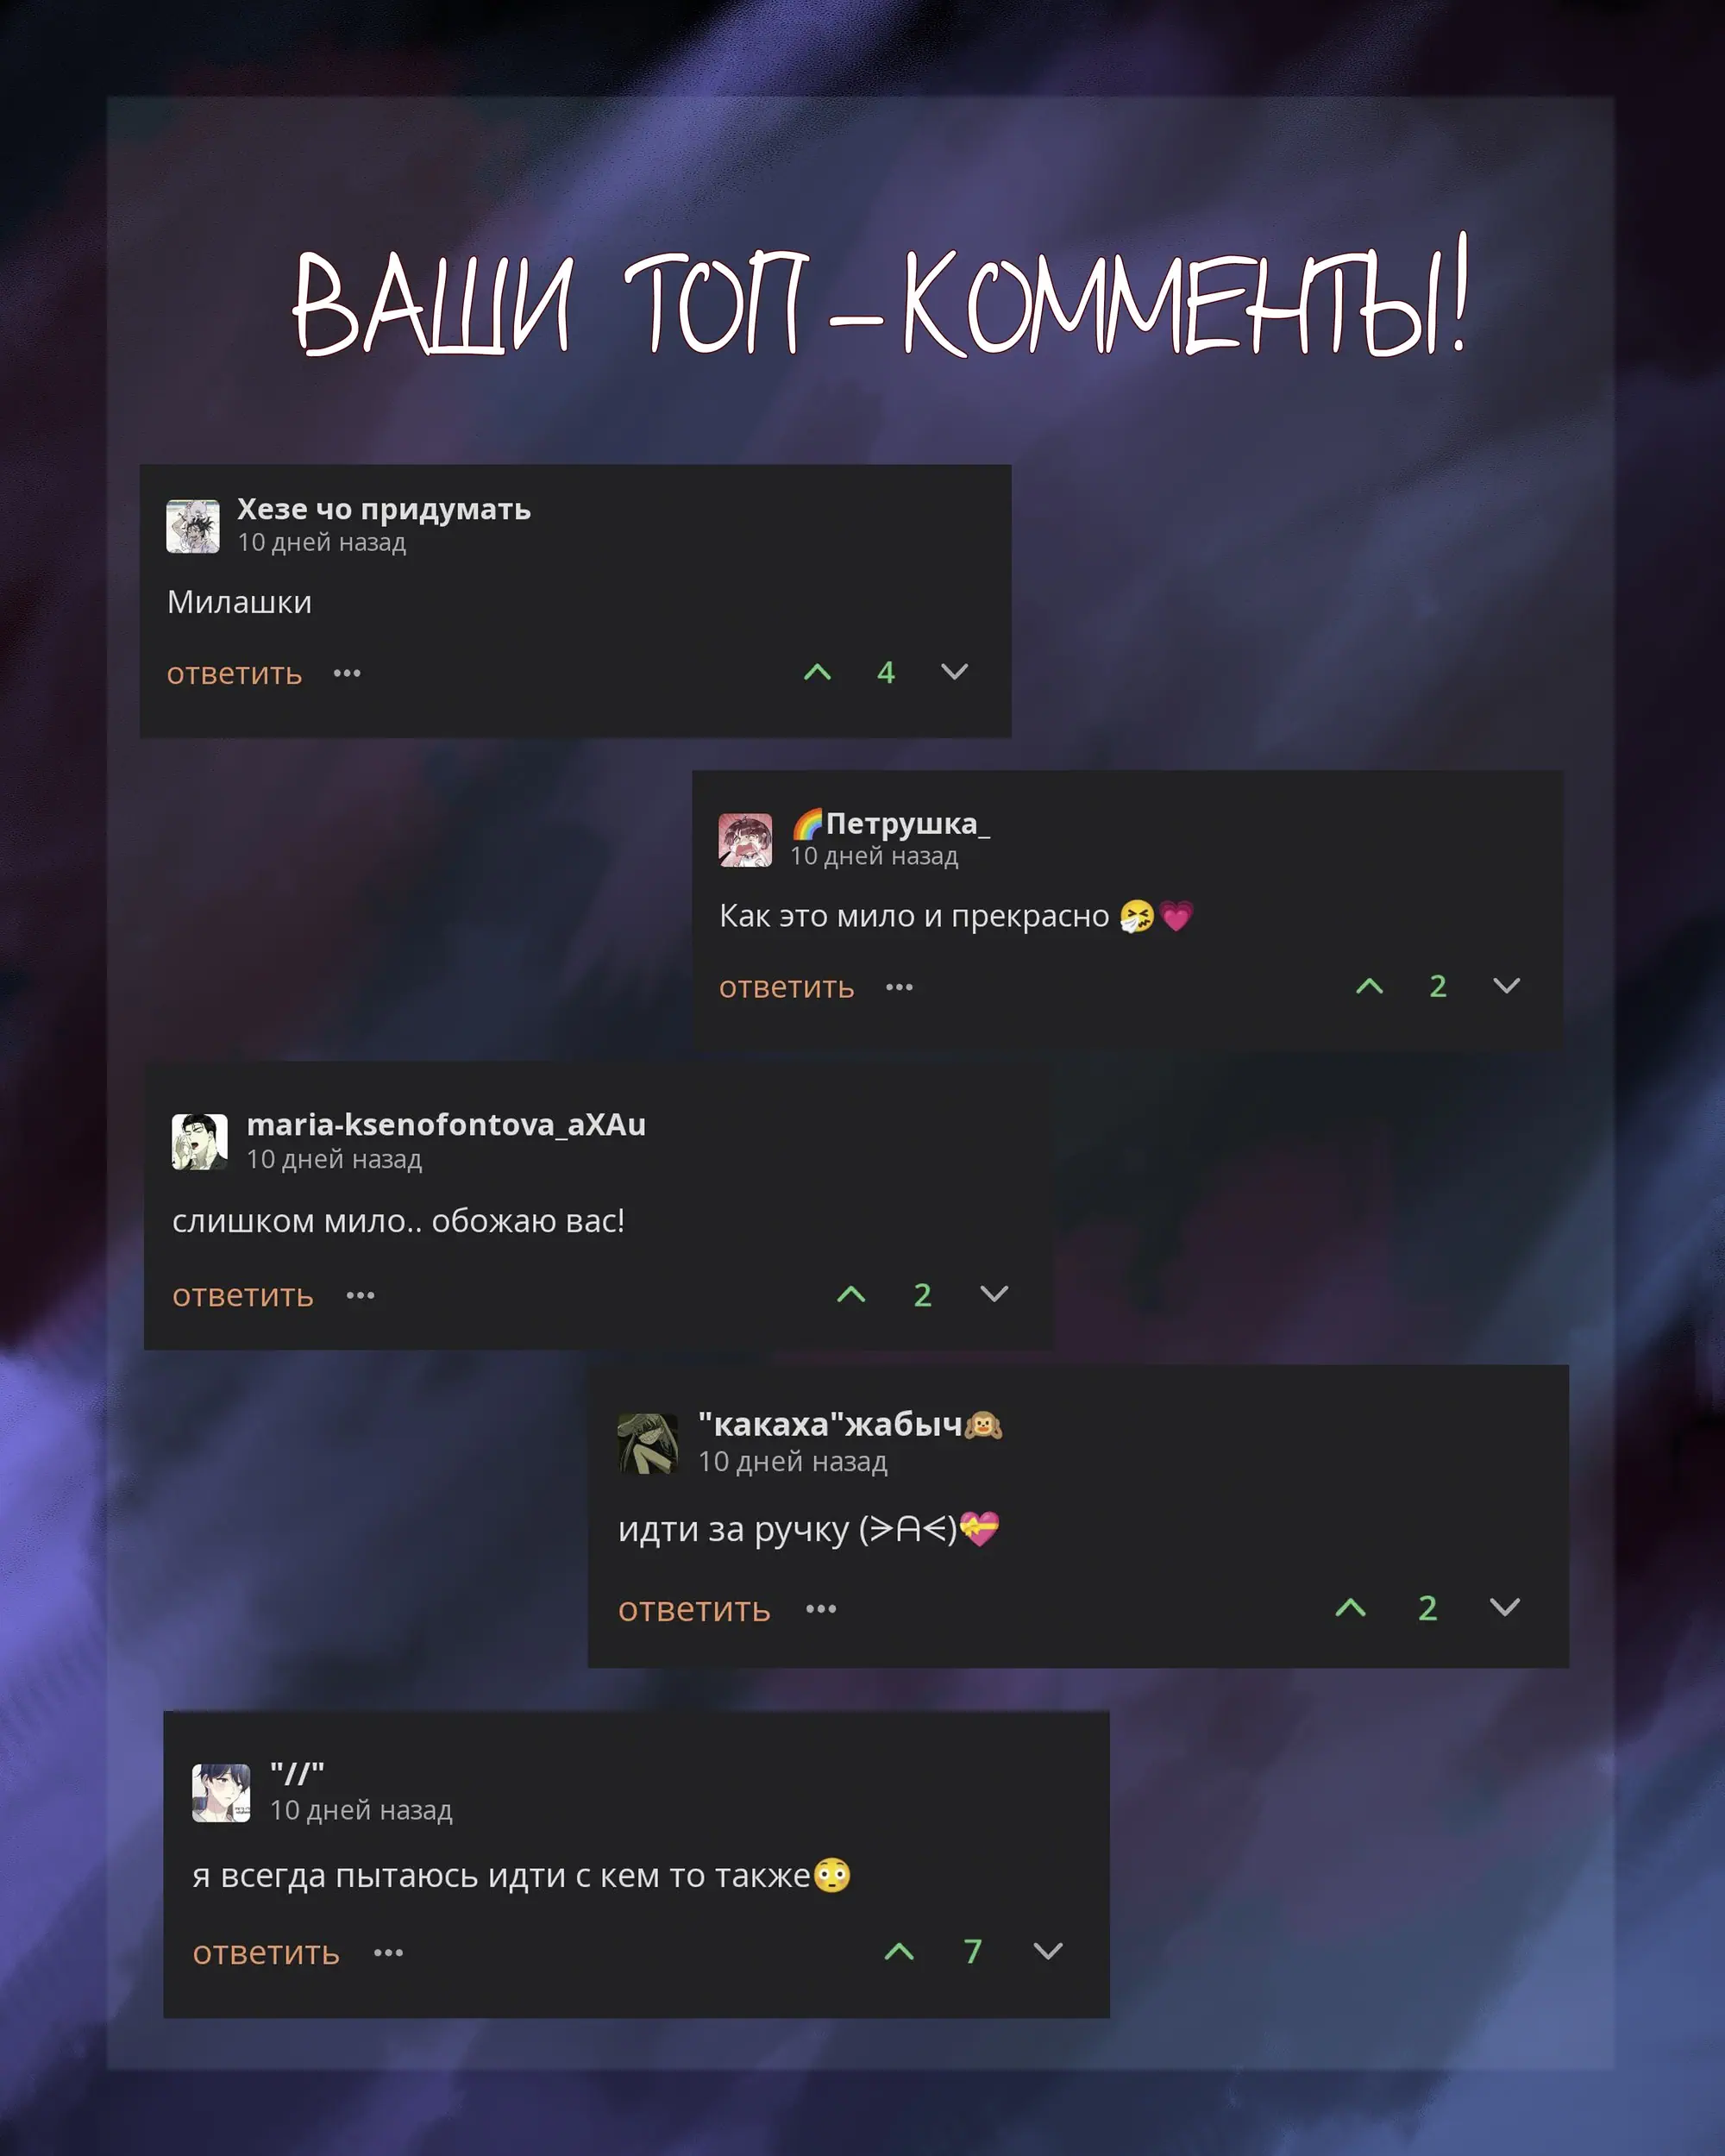Viewport: 1725px width, 2156px height.
Task: Open Хезе чо придумать's avatar
Action: coord(193,527)
